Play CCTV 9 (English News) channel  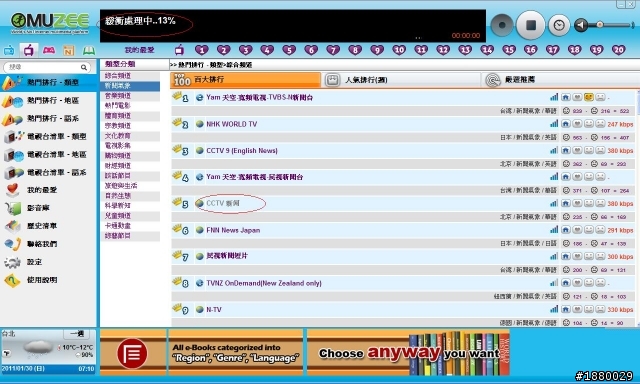pos(242,151)
